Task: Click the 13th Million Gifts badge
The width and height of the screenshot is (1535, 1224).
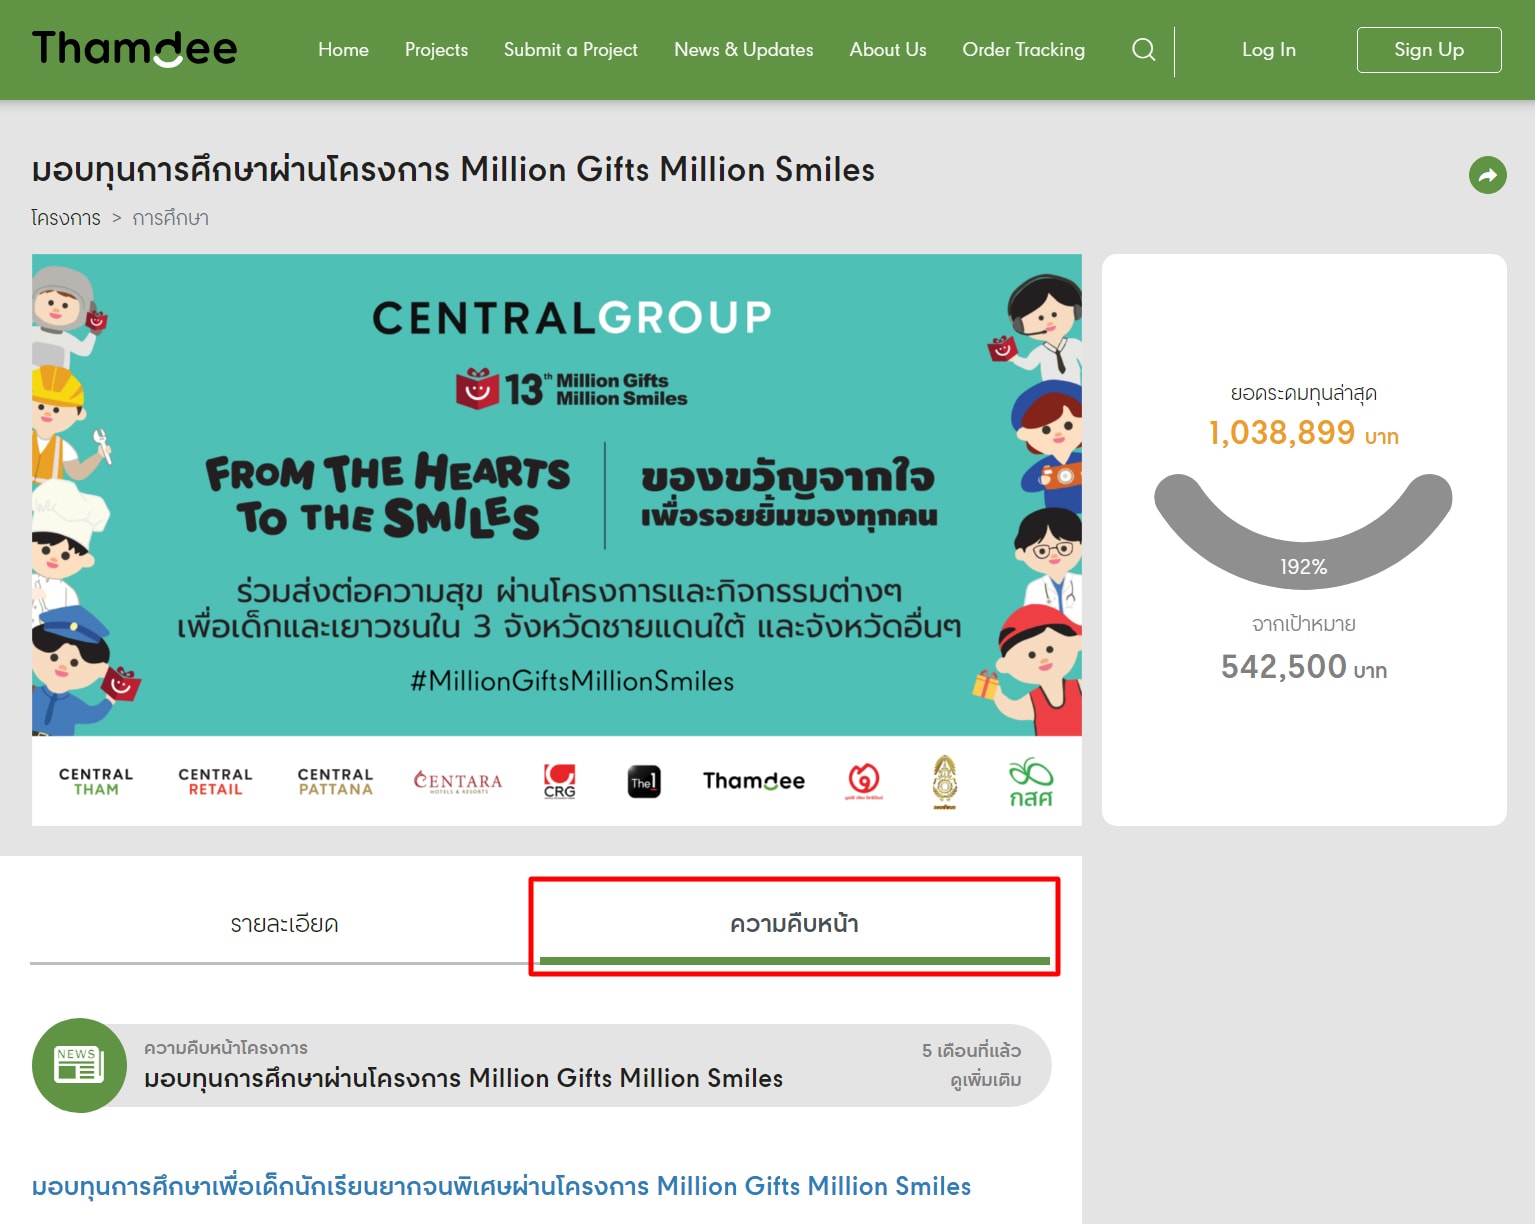Action: [x=571, y=388]
